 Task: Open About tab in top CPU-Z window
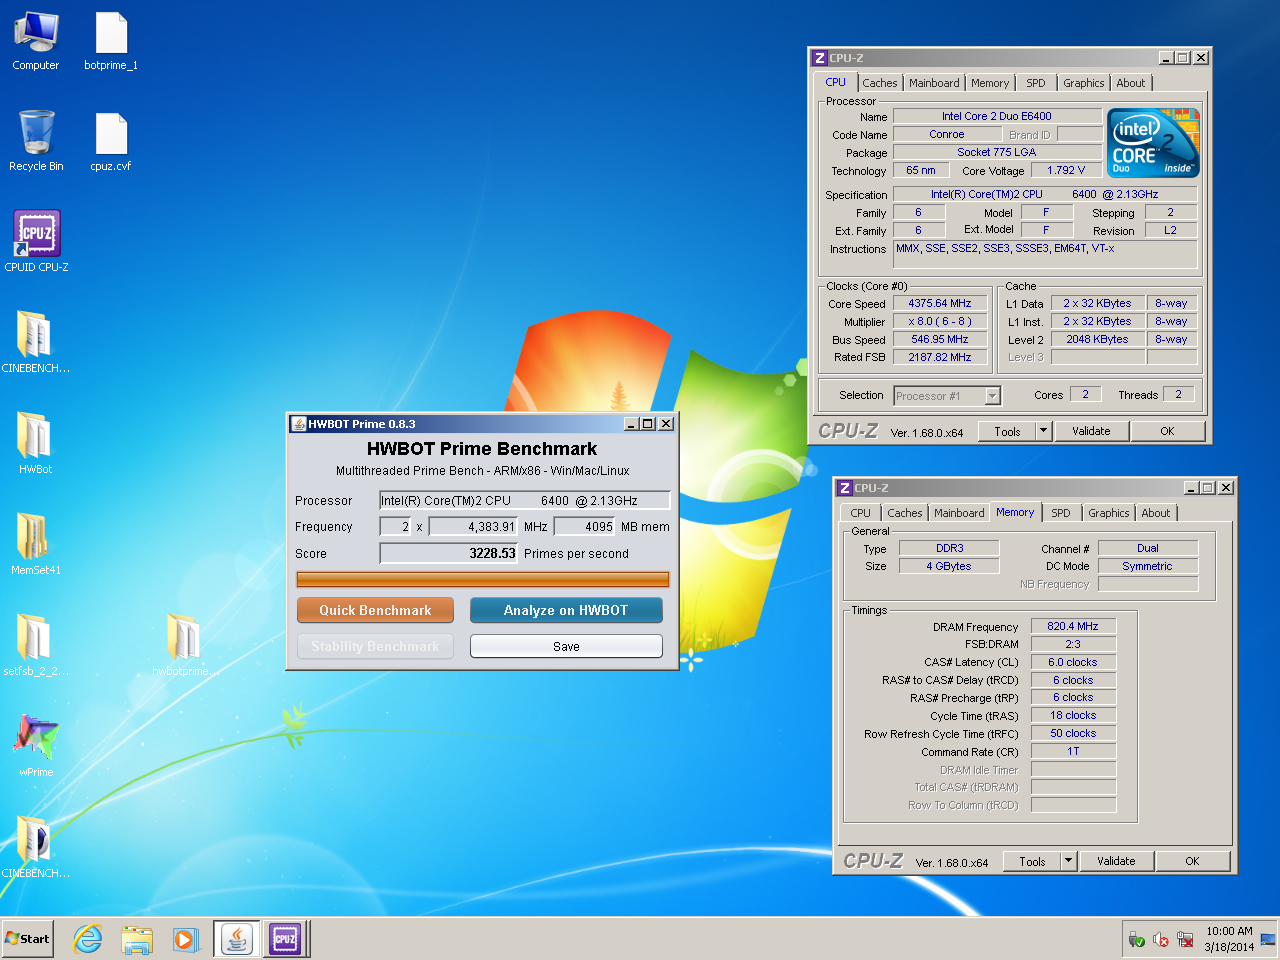[1131, 83]
